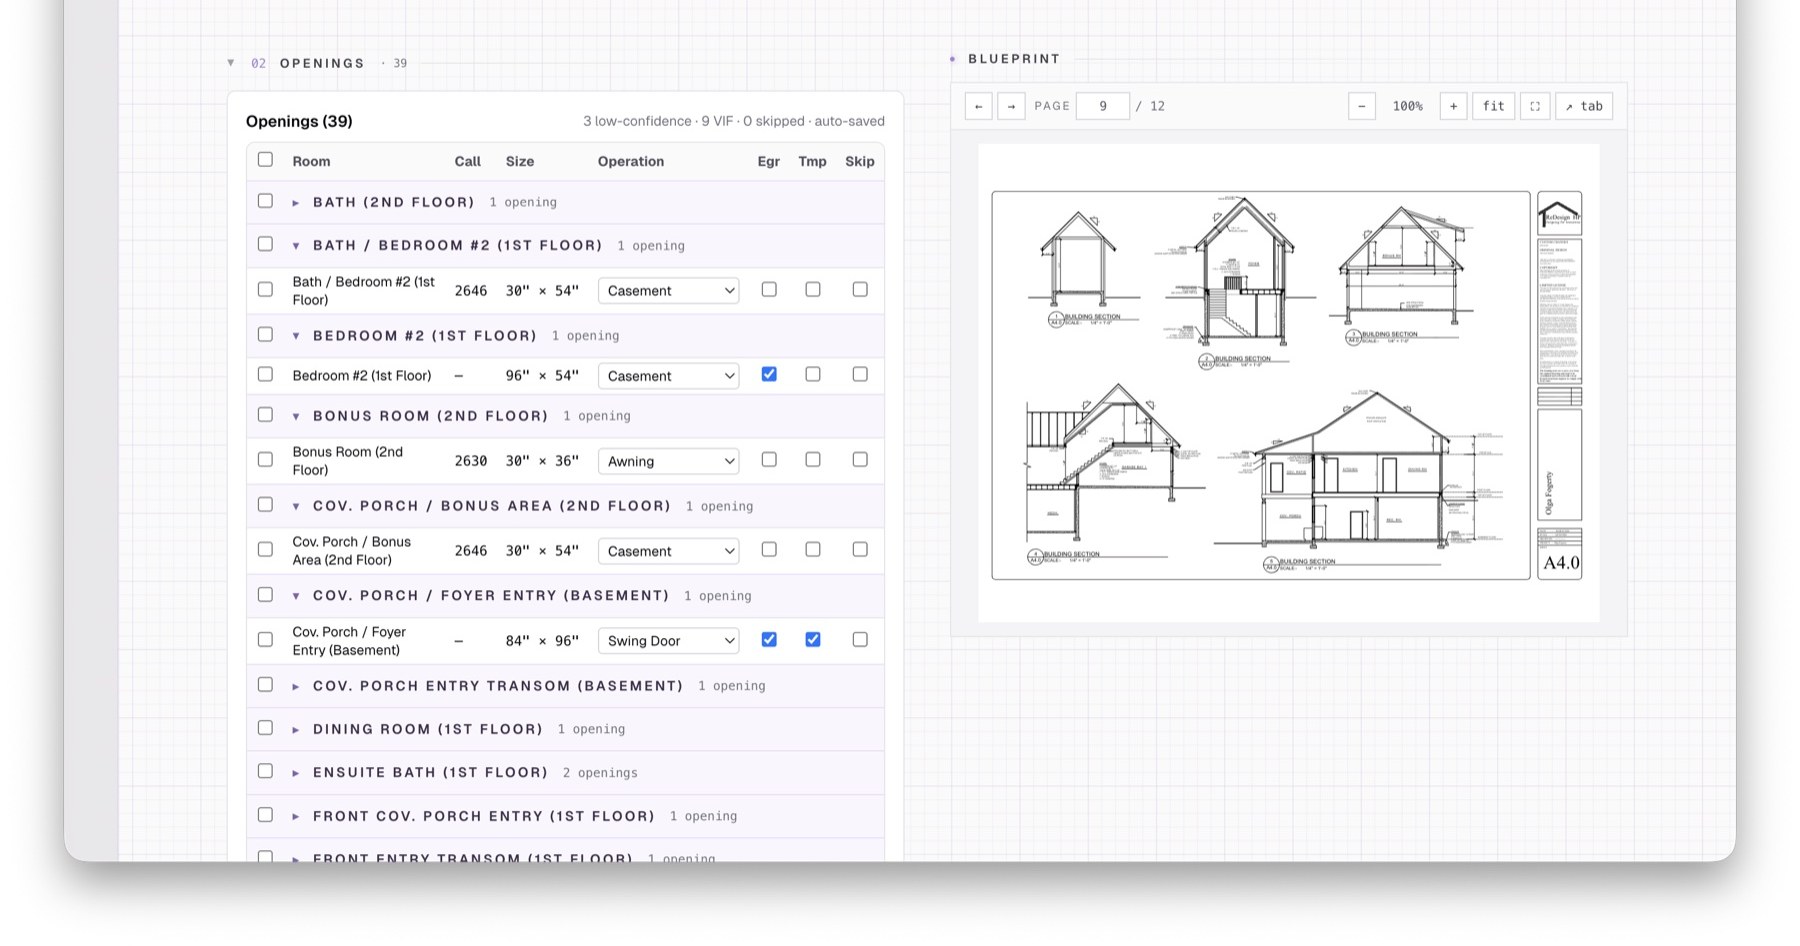Open Awning operation dropdown for Bonus Room

pos(668,461)
